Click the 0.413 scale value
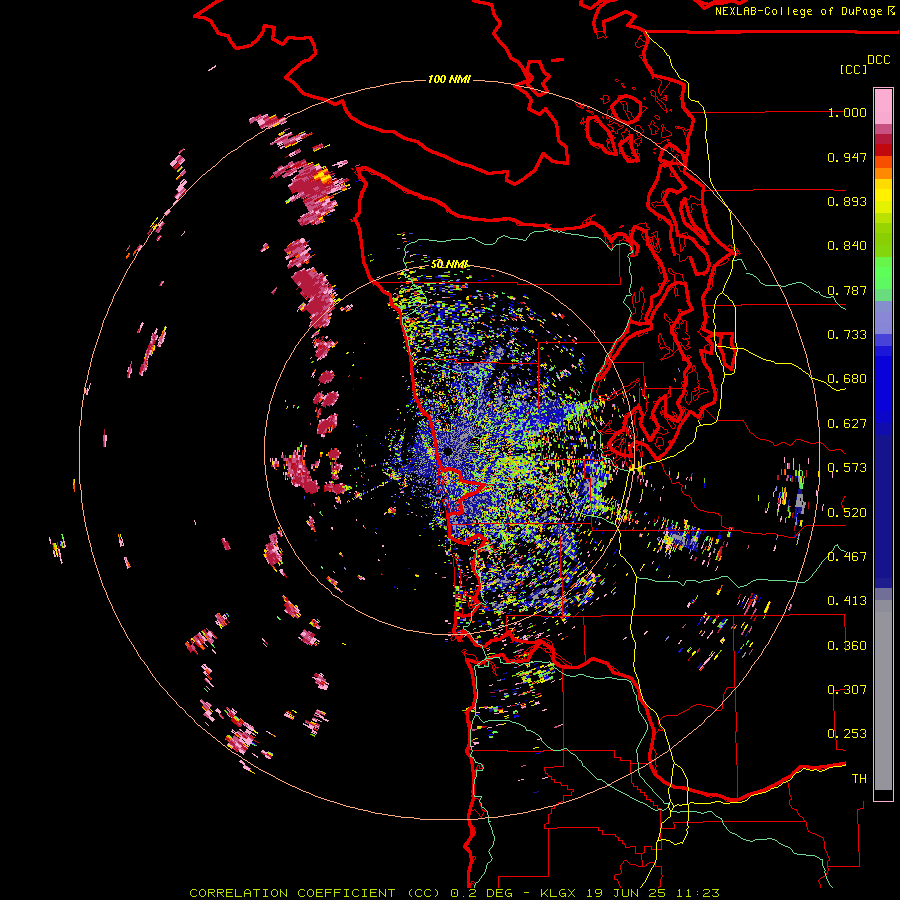 point(847,601)
